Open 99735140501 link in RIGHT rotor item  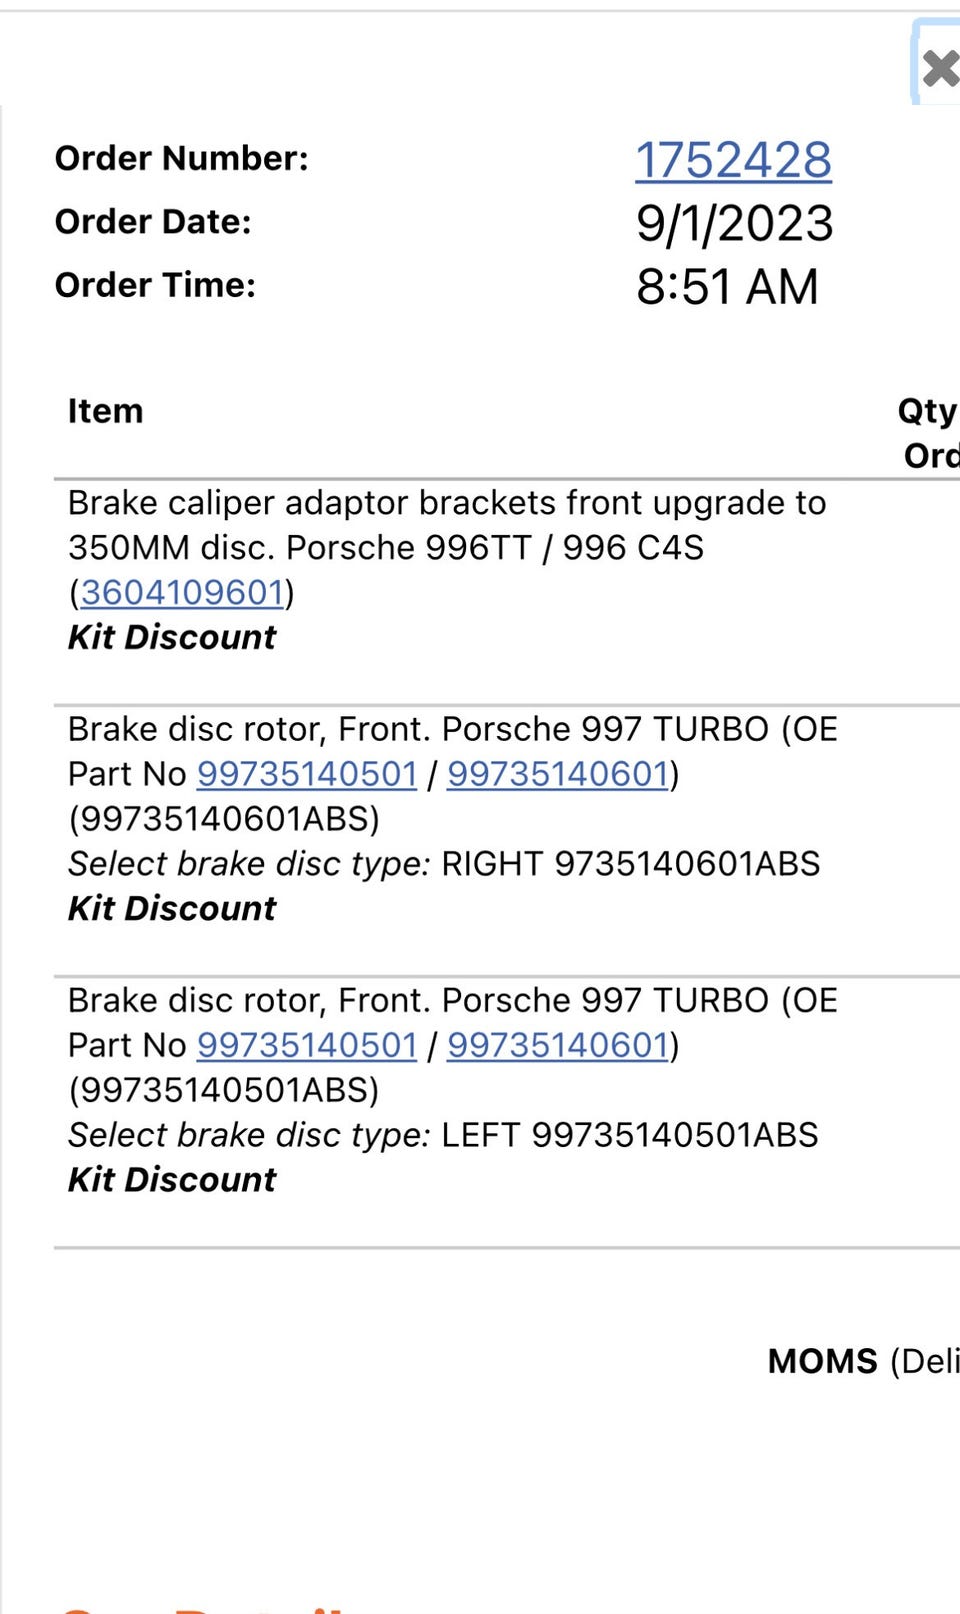(x=307, y=773)
